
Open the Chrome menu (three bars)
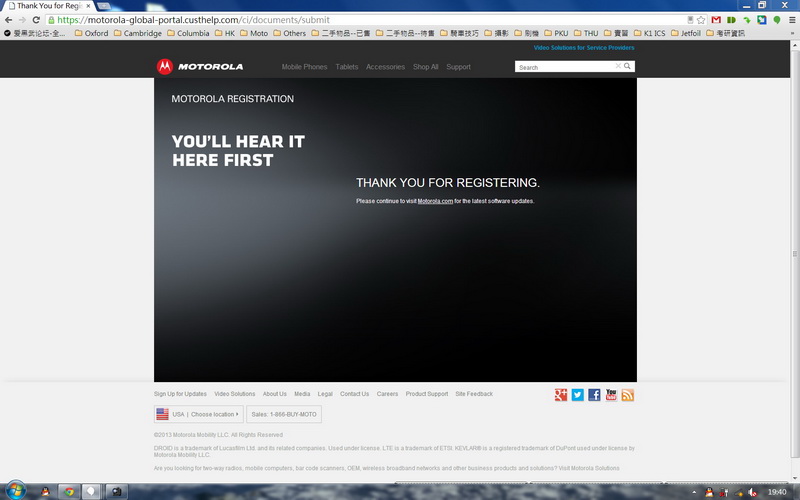(792, 20)
